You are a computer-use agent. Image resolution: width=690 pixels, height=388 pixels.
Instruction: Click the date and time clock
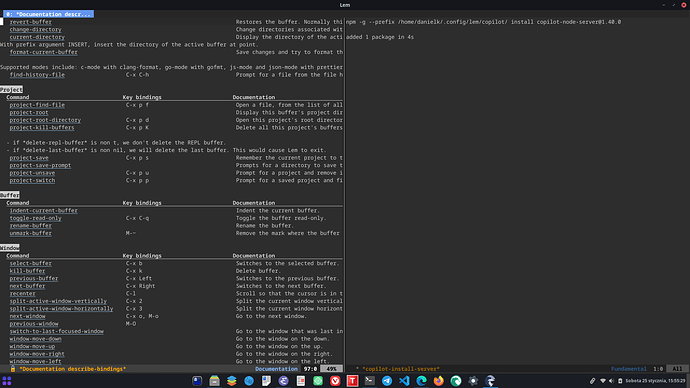tap(655, 381)
